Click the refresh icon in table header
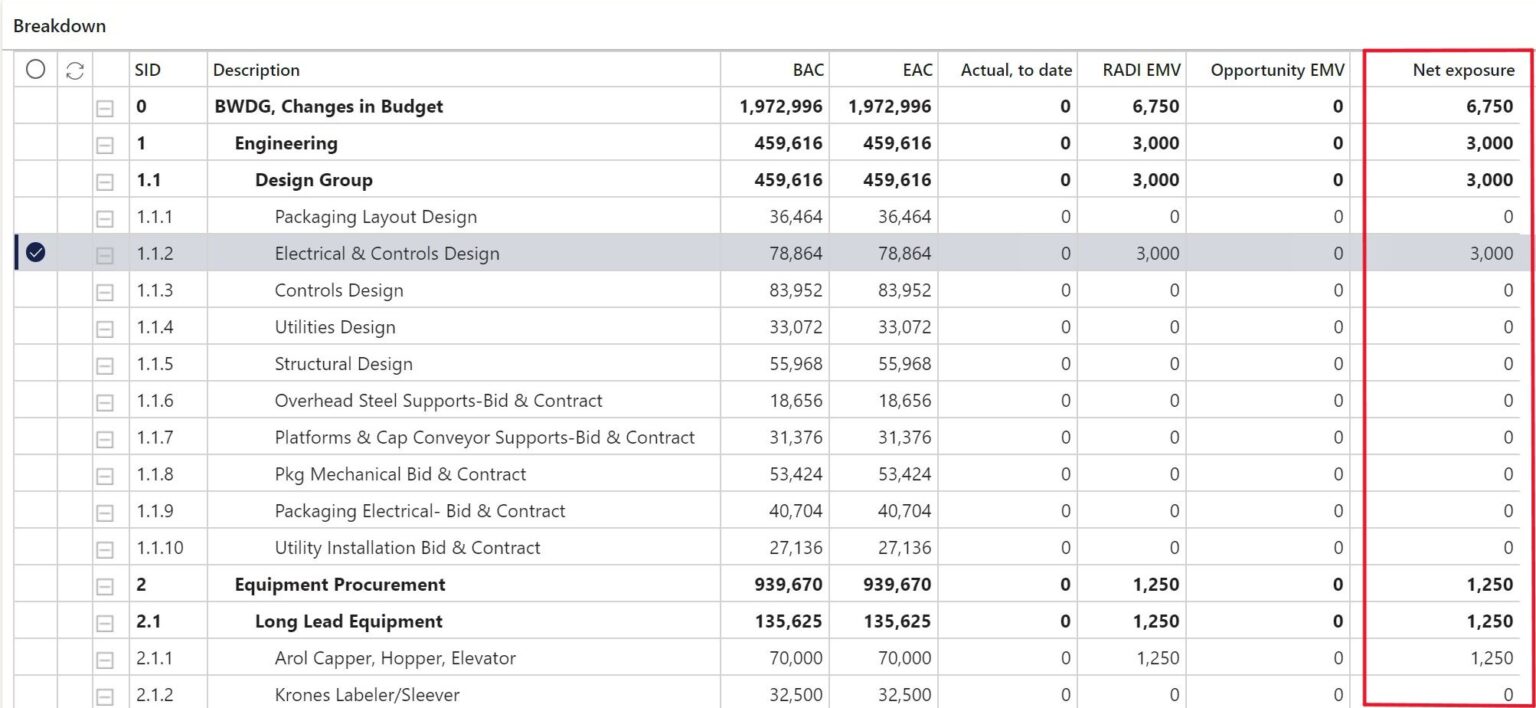The image size is (1536, 708). click(x=75, y=70)
